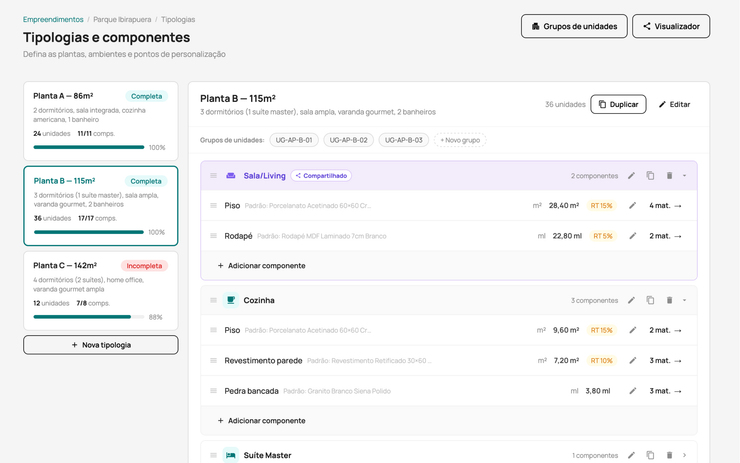Click RT 5% tag on Rodapé

point(603,236)
